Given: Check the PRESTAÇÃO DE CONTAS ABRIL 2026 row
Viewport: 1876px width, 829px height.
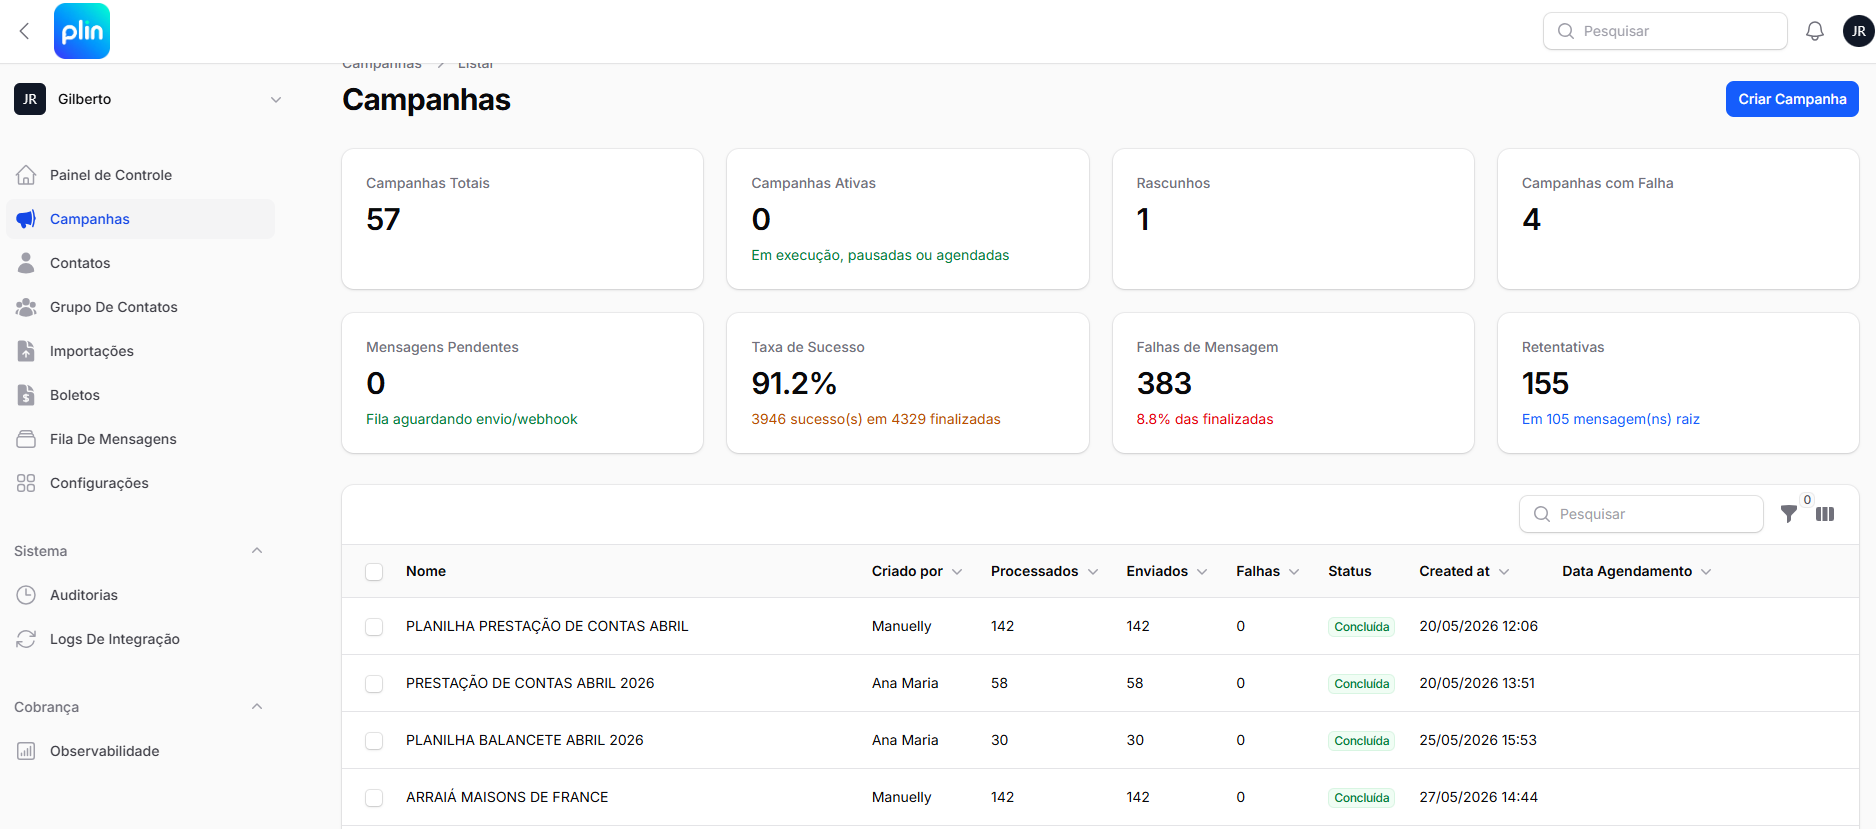Looking at the screenshot, I should [x=374, y=684].
